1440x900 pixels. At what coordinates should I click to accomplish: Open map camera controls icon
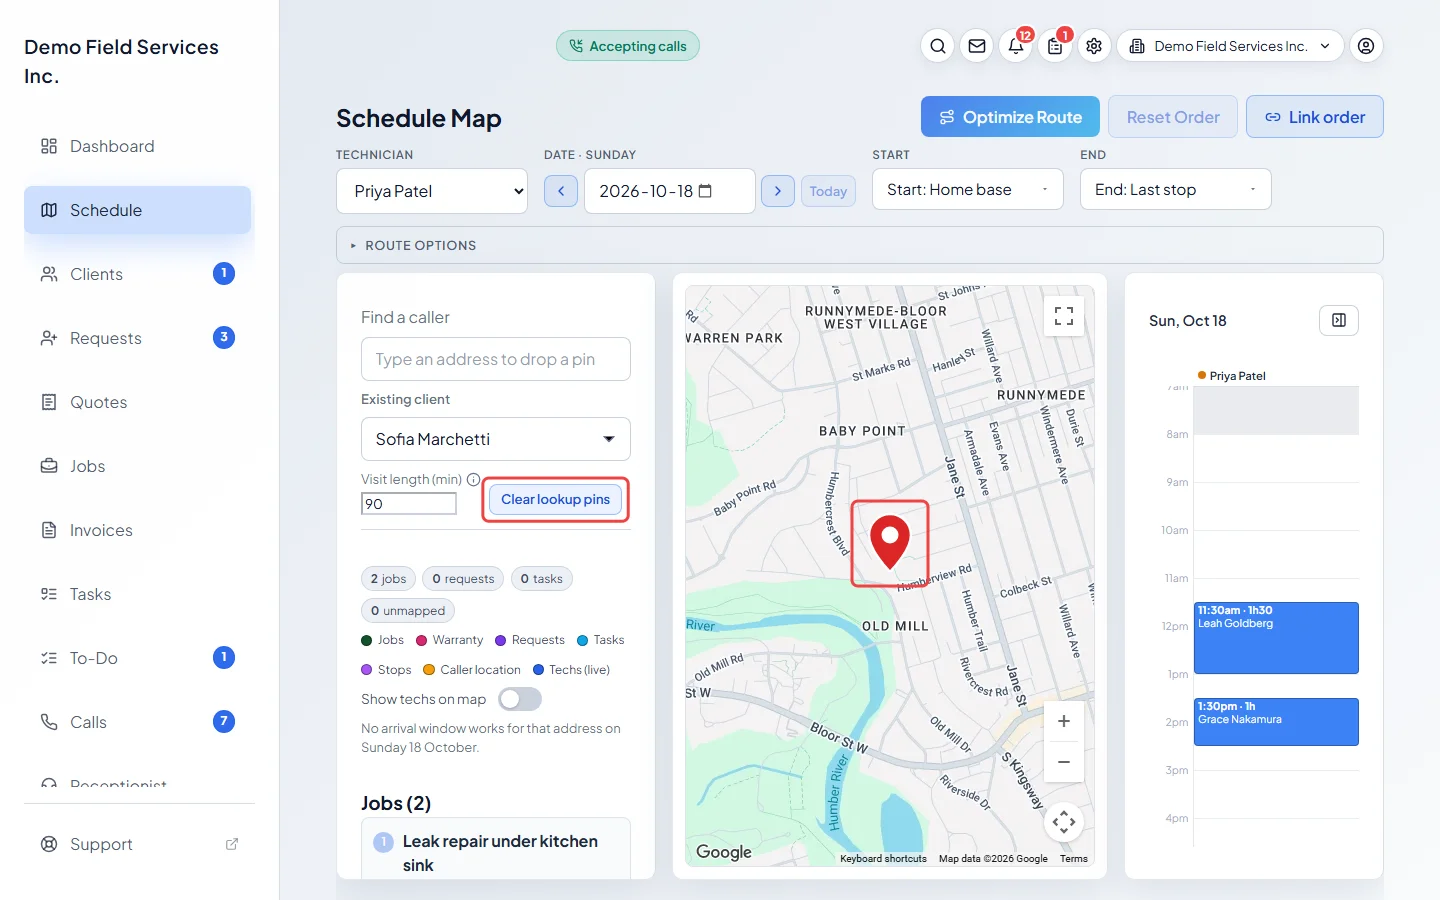point(1064,823)
